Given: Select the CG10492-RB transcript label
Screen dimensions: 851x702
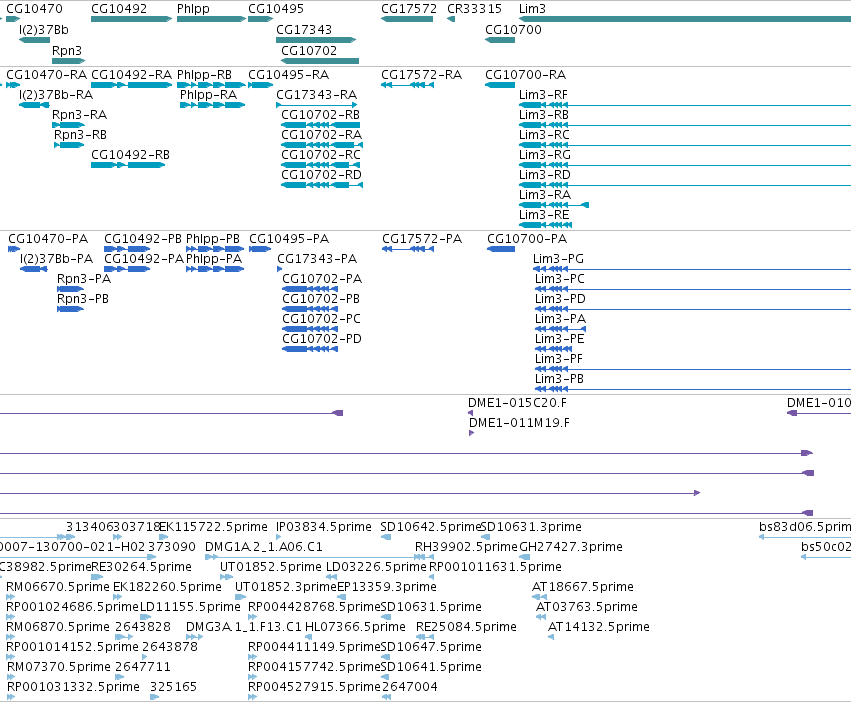Looking at the screenshot, I should tap(130, 155).
